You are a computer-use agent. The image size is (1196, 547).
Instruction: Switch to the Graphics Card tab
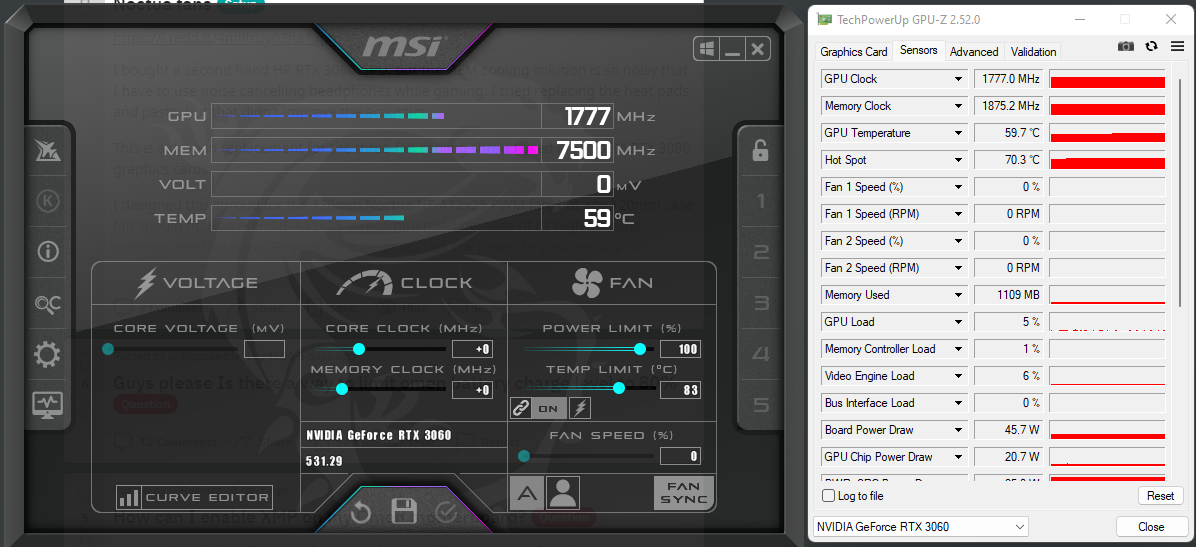pos(854,52)
